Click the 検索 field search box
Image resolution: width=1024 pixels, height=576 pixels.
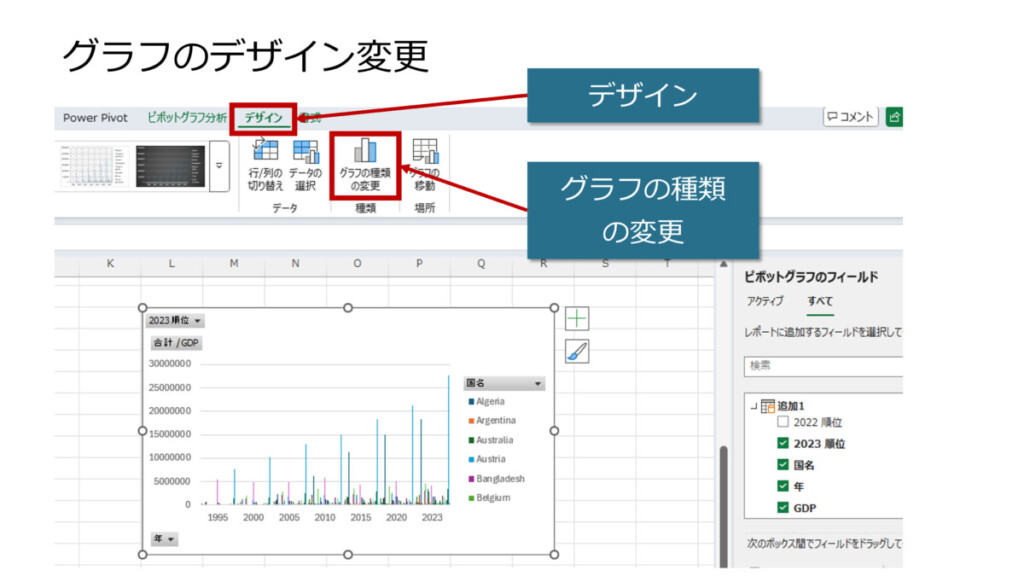coord(822,366)
